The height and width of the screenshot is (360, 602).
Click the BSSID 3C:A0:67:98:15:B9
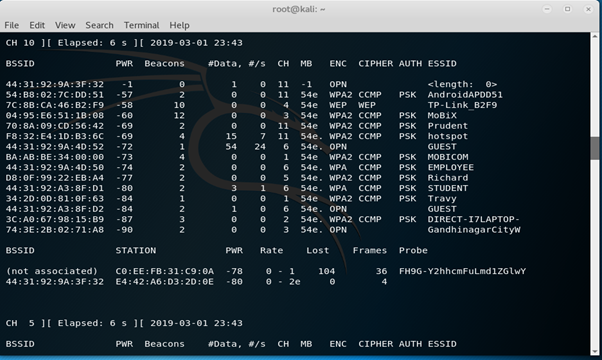point(55,219)
